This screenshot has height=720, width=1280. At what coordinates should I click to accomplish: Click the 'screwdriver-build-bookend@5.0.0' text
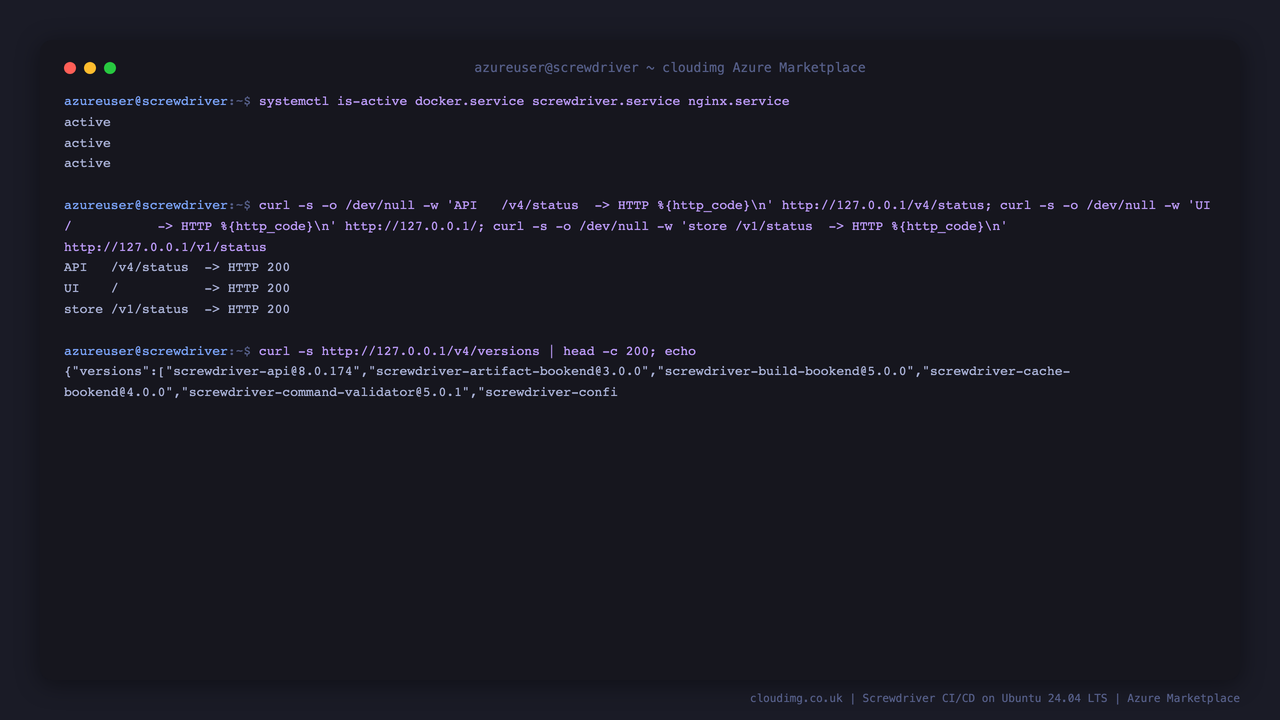click(x=789, y=371)
